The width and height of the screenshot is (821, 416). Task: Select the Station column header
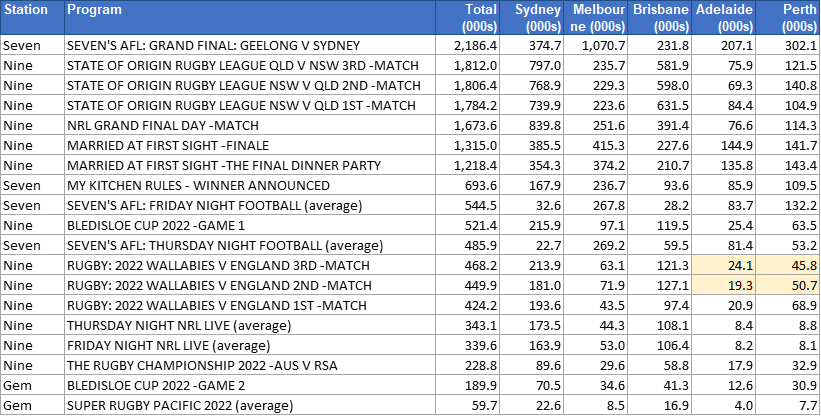point(32,17)
